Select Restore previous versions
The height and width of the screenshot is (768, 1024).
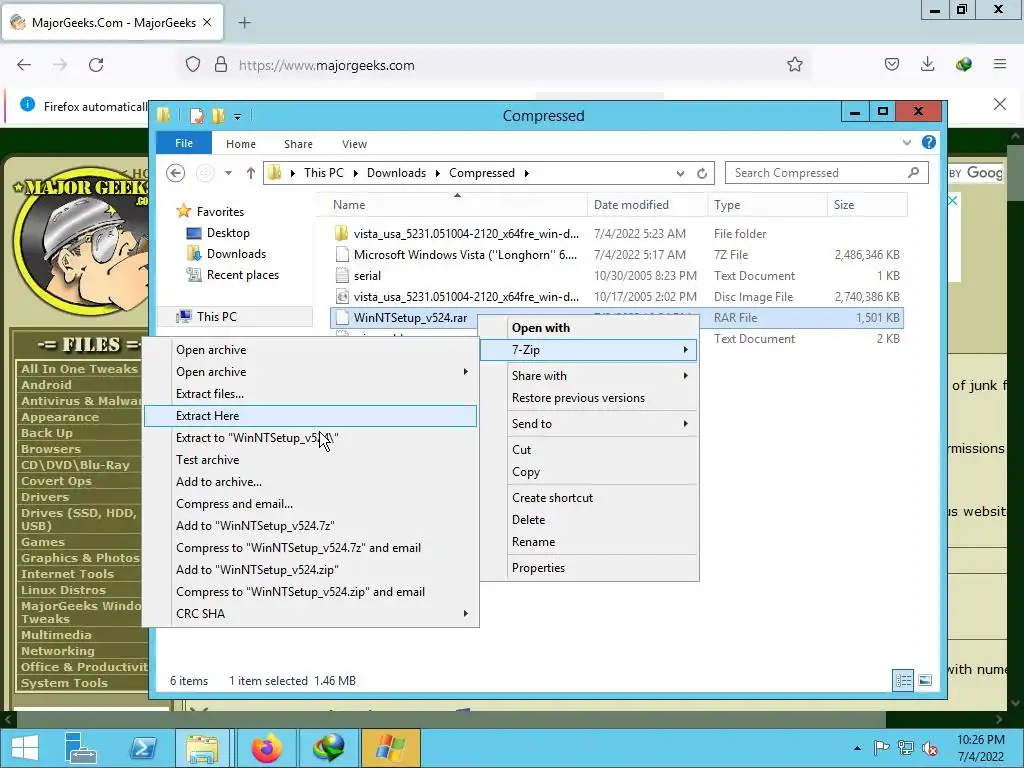pos(588,398)
